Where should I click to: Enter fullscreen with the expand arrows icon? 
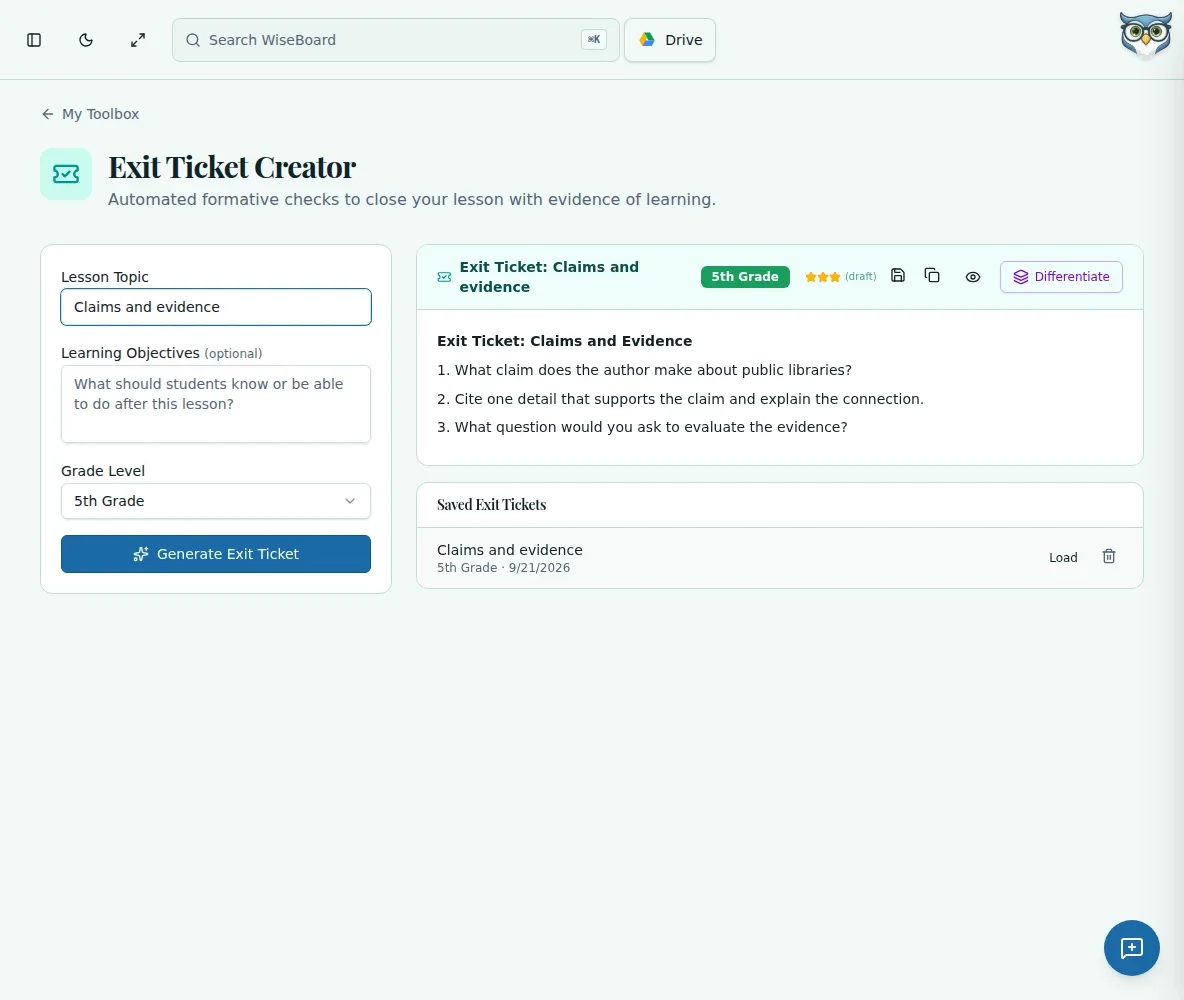point(137,40)
